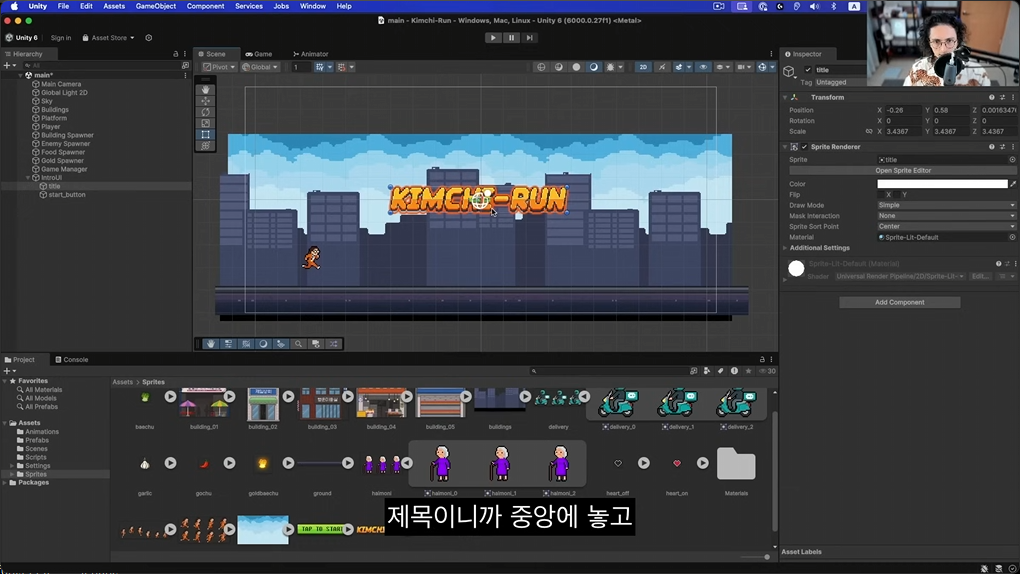Open the Tag Untagged dropdown

point(840,83)
